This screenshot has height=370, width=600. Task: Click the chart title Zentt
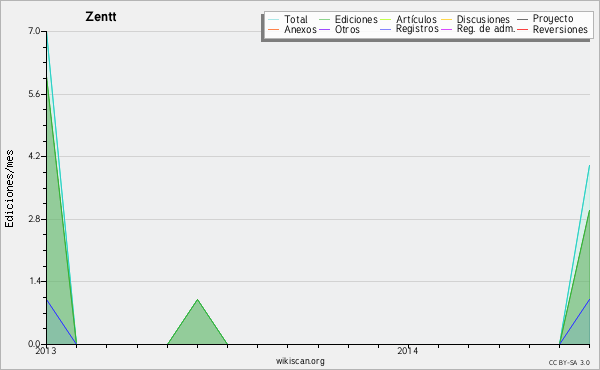coord(101,17)
